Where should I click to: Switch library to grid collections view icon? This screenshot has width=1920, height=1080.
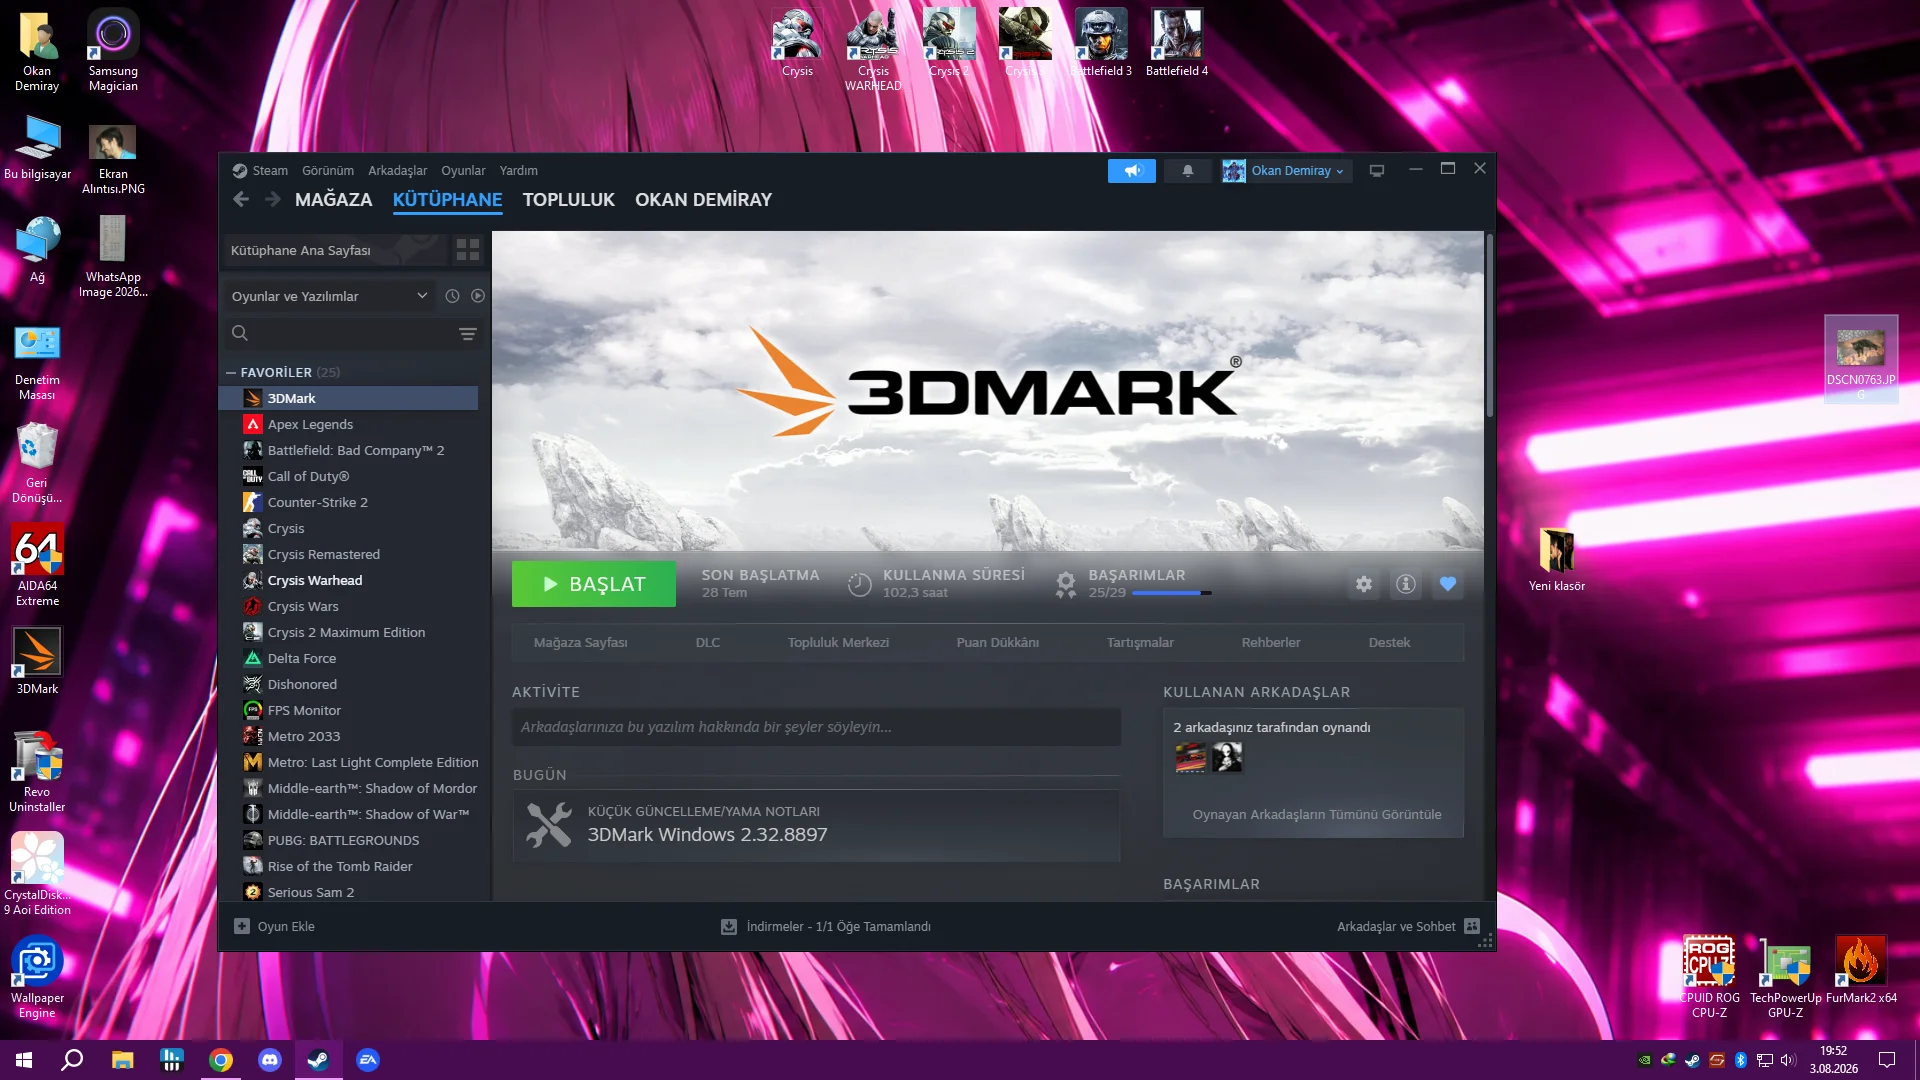pos(467,250)
